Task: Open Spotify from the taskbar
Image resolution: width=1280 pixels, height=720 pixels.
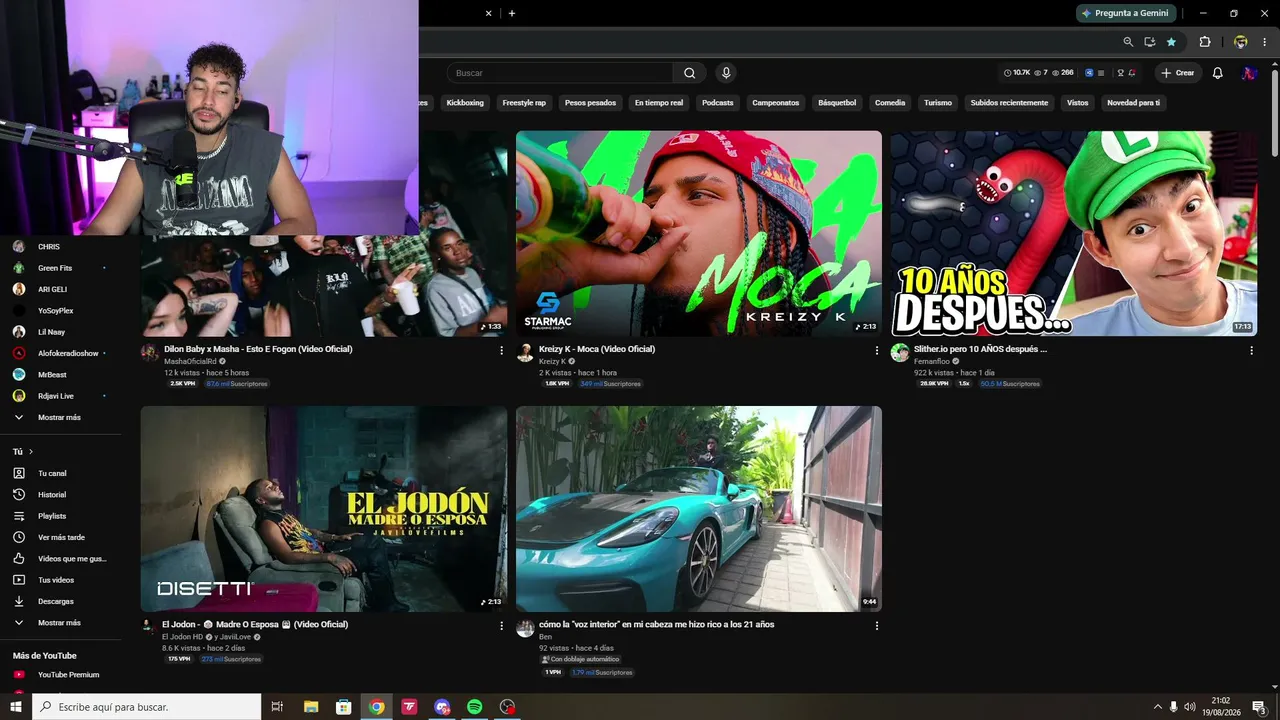Action: click(475, 707)
